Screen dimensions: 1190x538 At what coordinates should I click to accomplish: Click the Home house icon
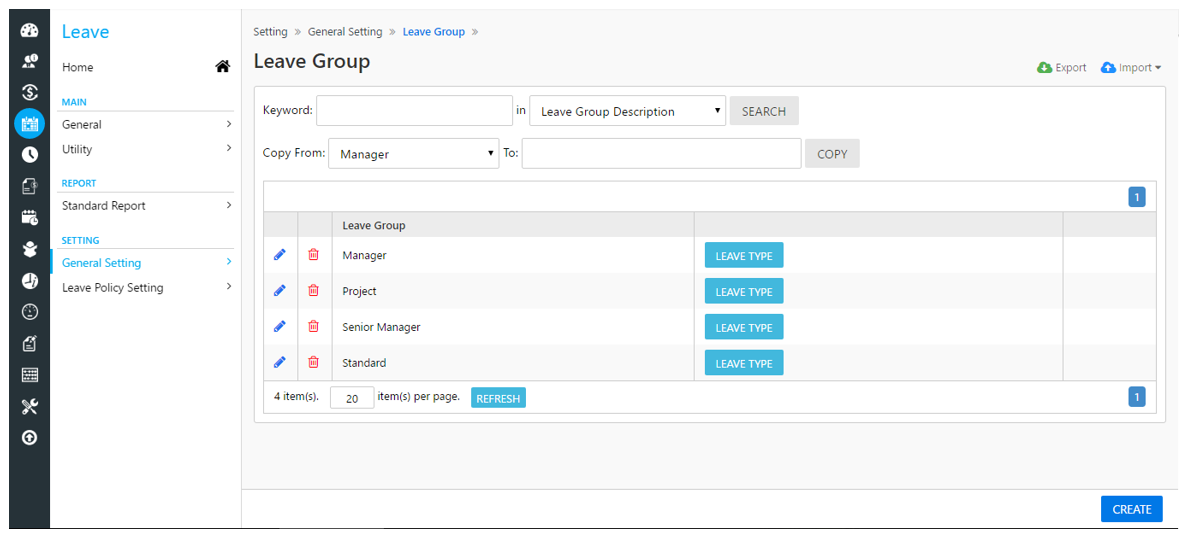click(x=222, y=67)
